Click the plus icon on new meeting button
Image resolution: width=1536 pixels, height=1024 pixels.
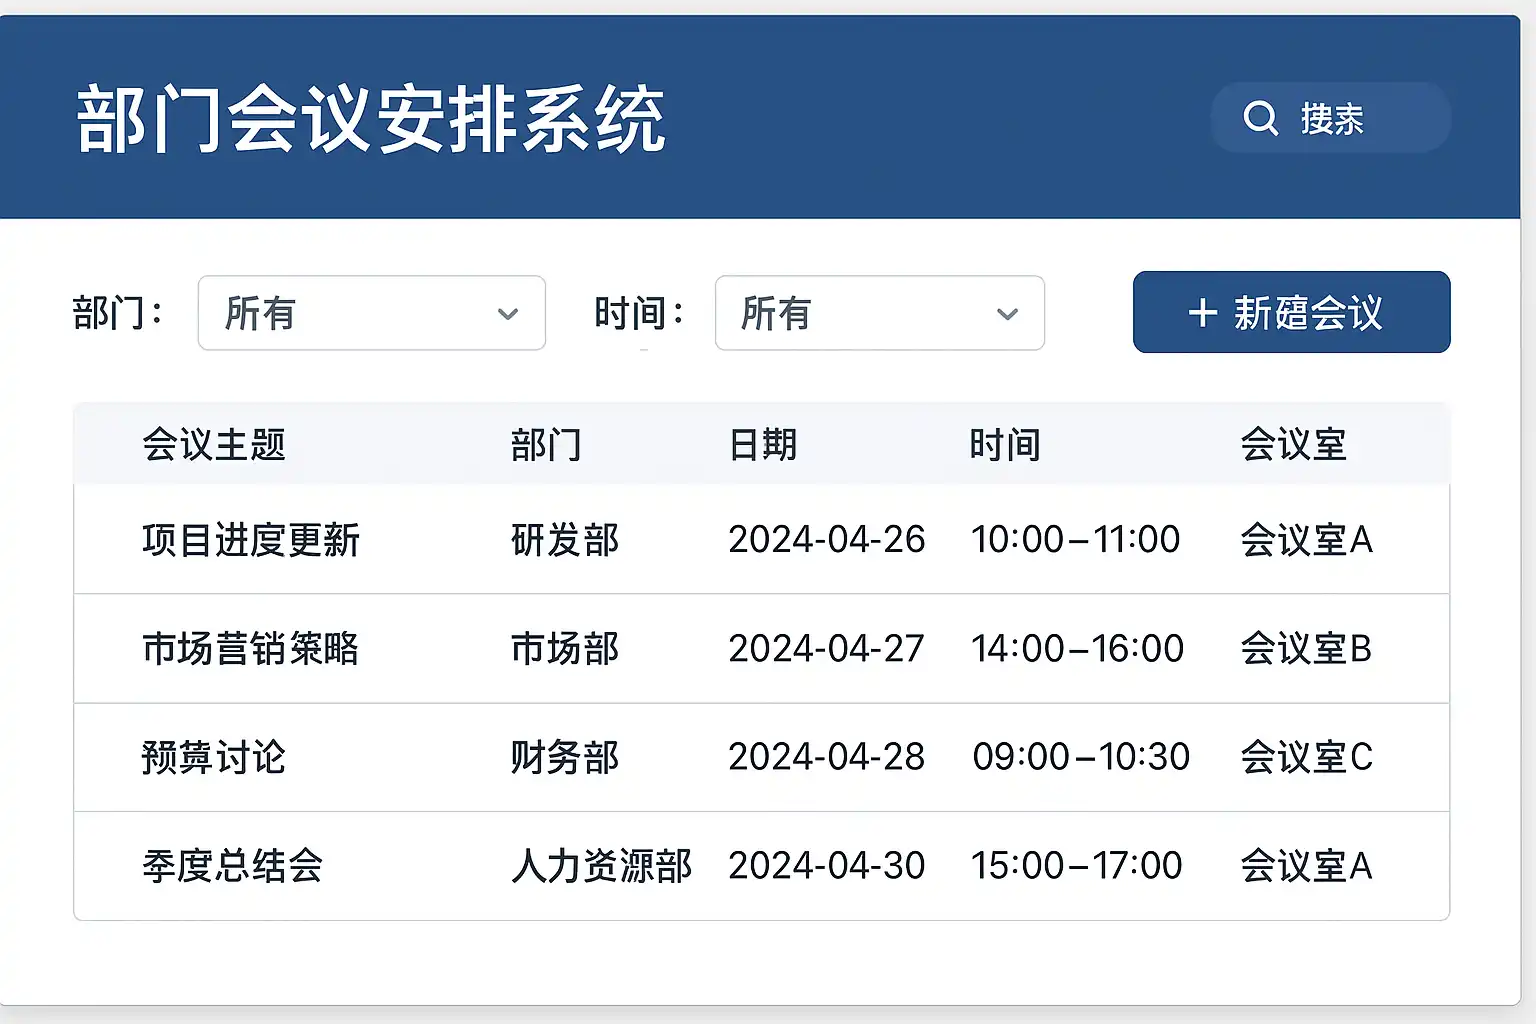pyautogui.click(x=1202, y=313)
